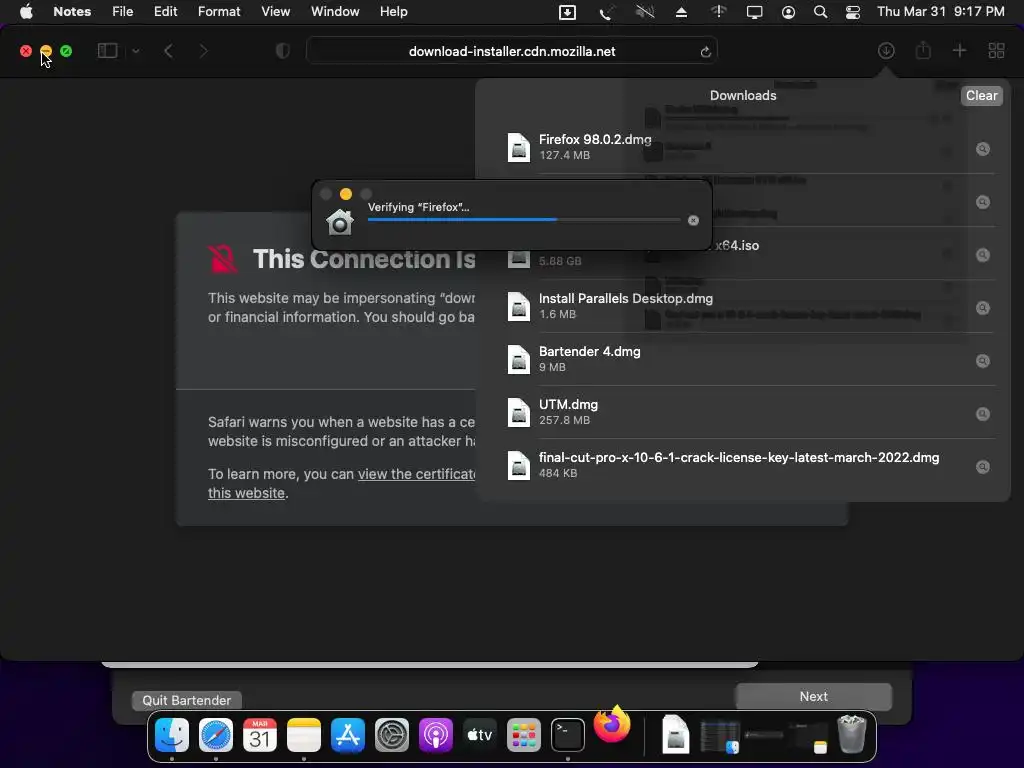Open the view the certificate link

pos(417,474)
